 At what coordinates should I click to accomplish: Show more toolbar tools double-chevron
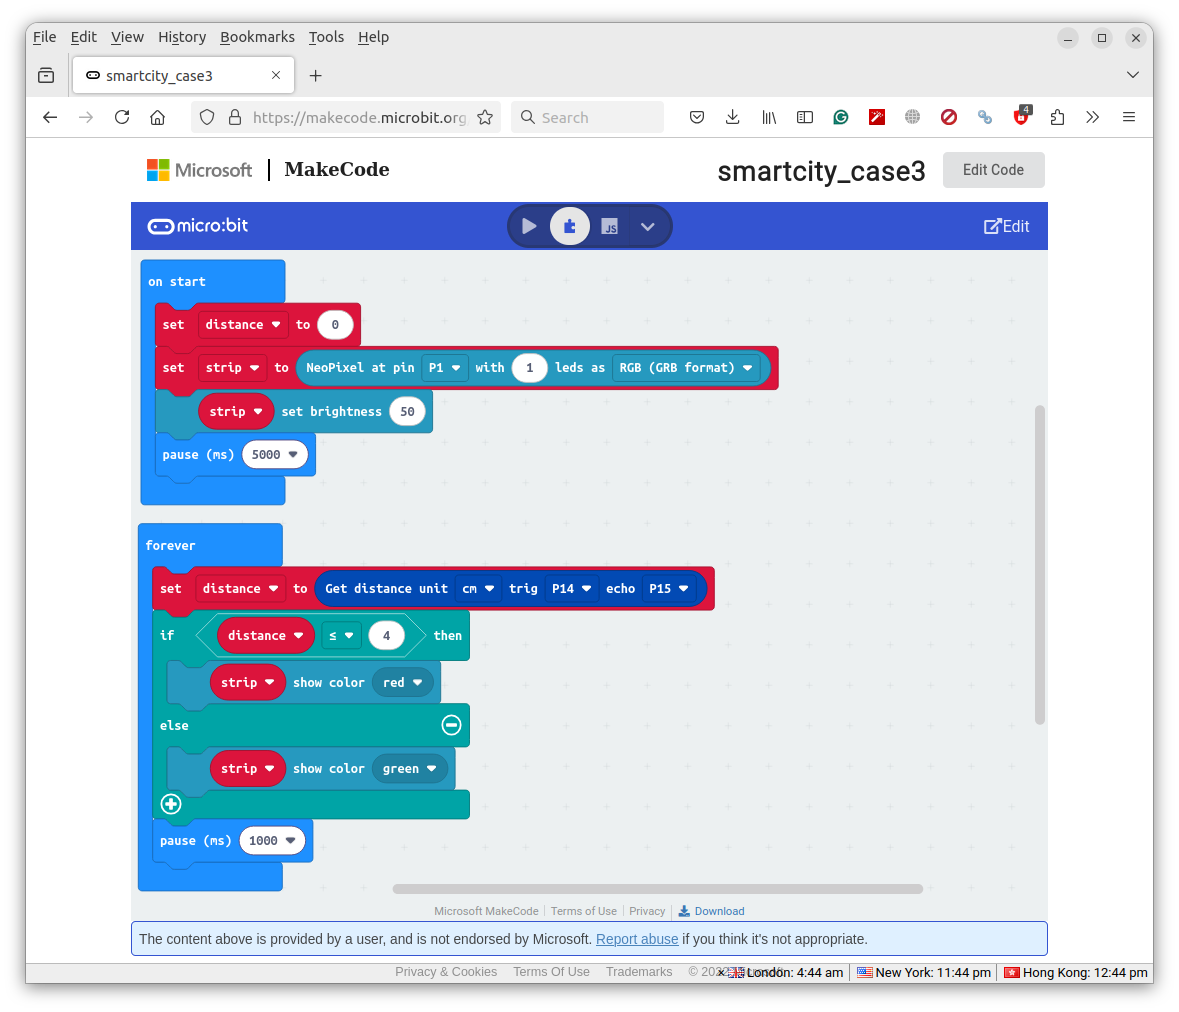click(x=1093, y=117)
